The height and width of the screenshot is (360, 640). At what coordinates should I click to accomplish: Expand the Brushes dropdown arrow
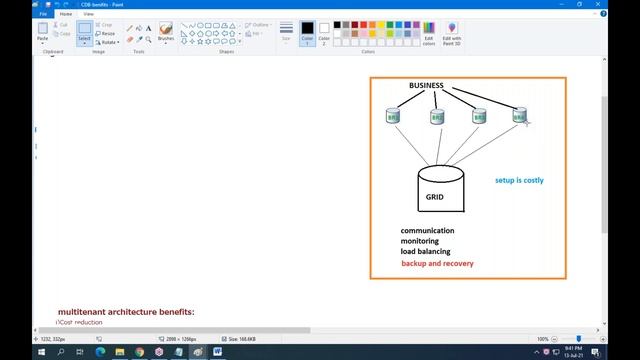click(166, 42)
